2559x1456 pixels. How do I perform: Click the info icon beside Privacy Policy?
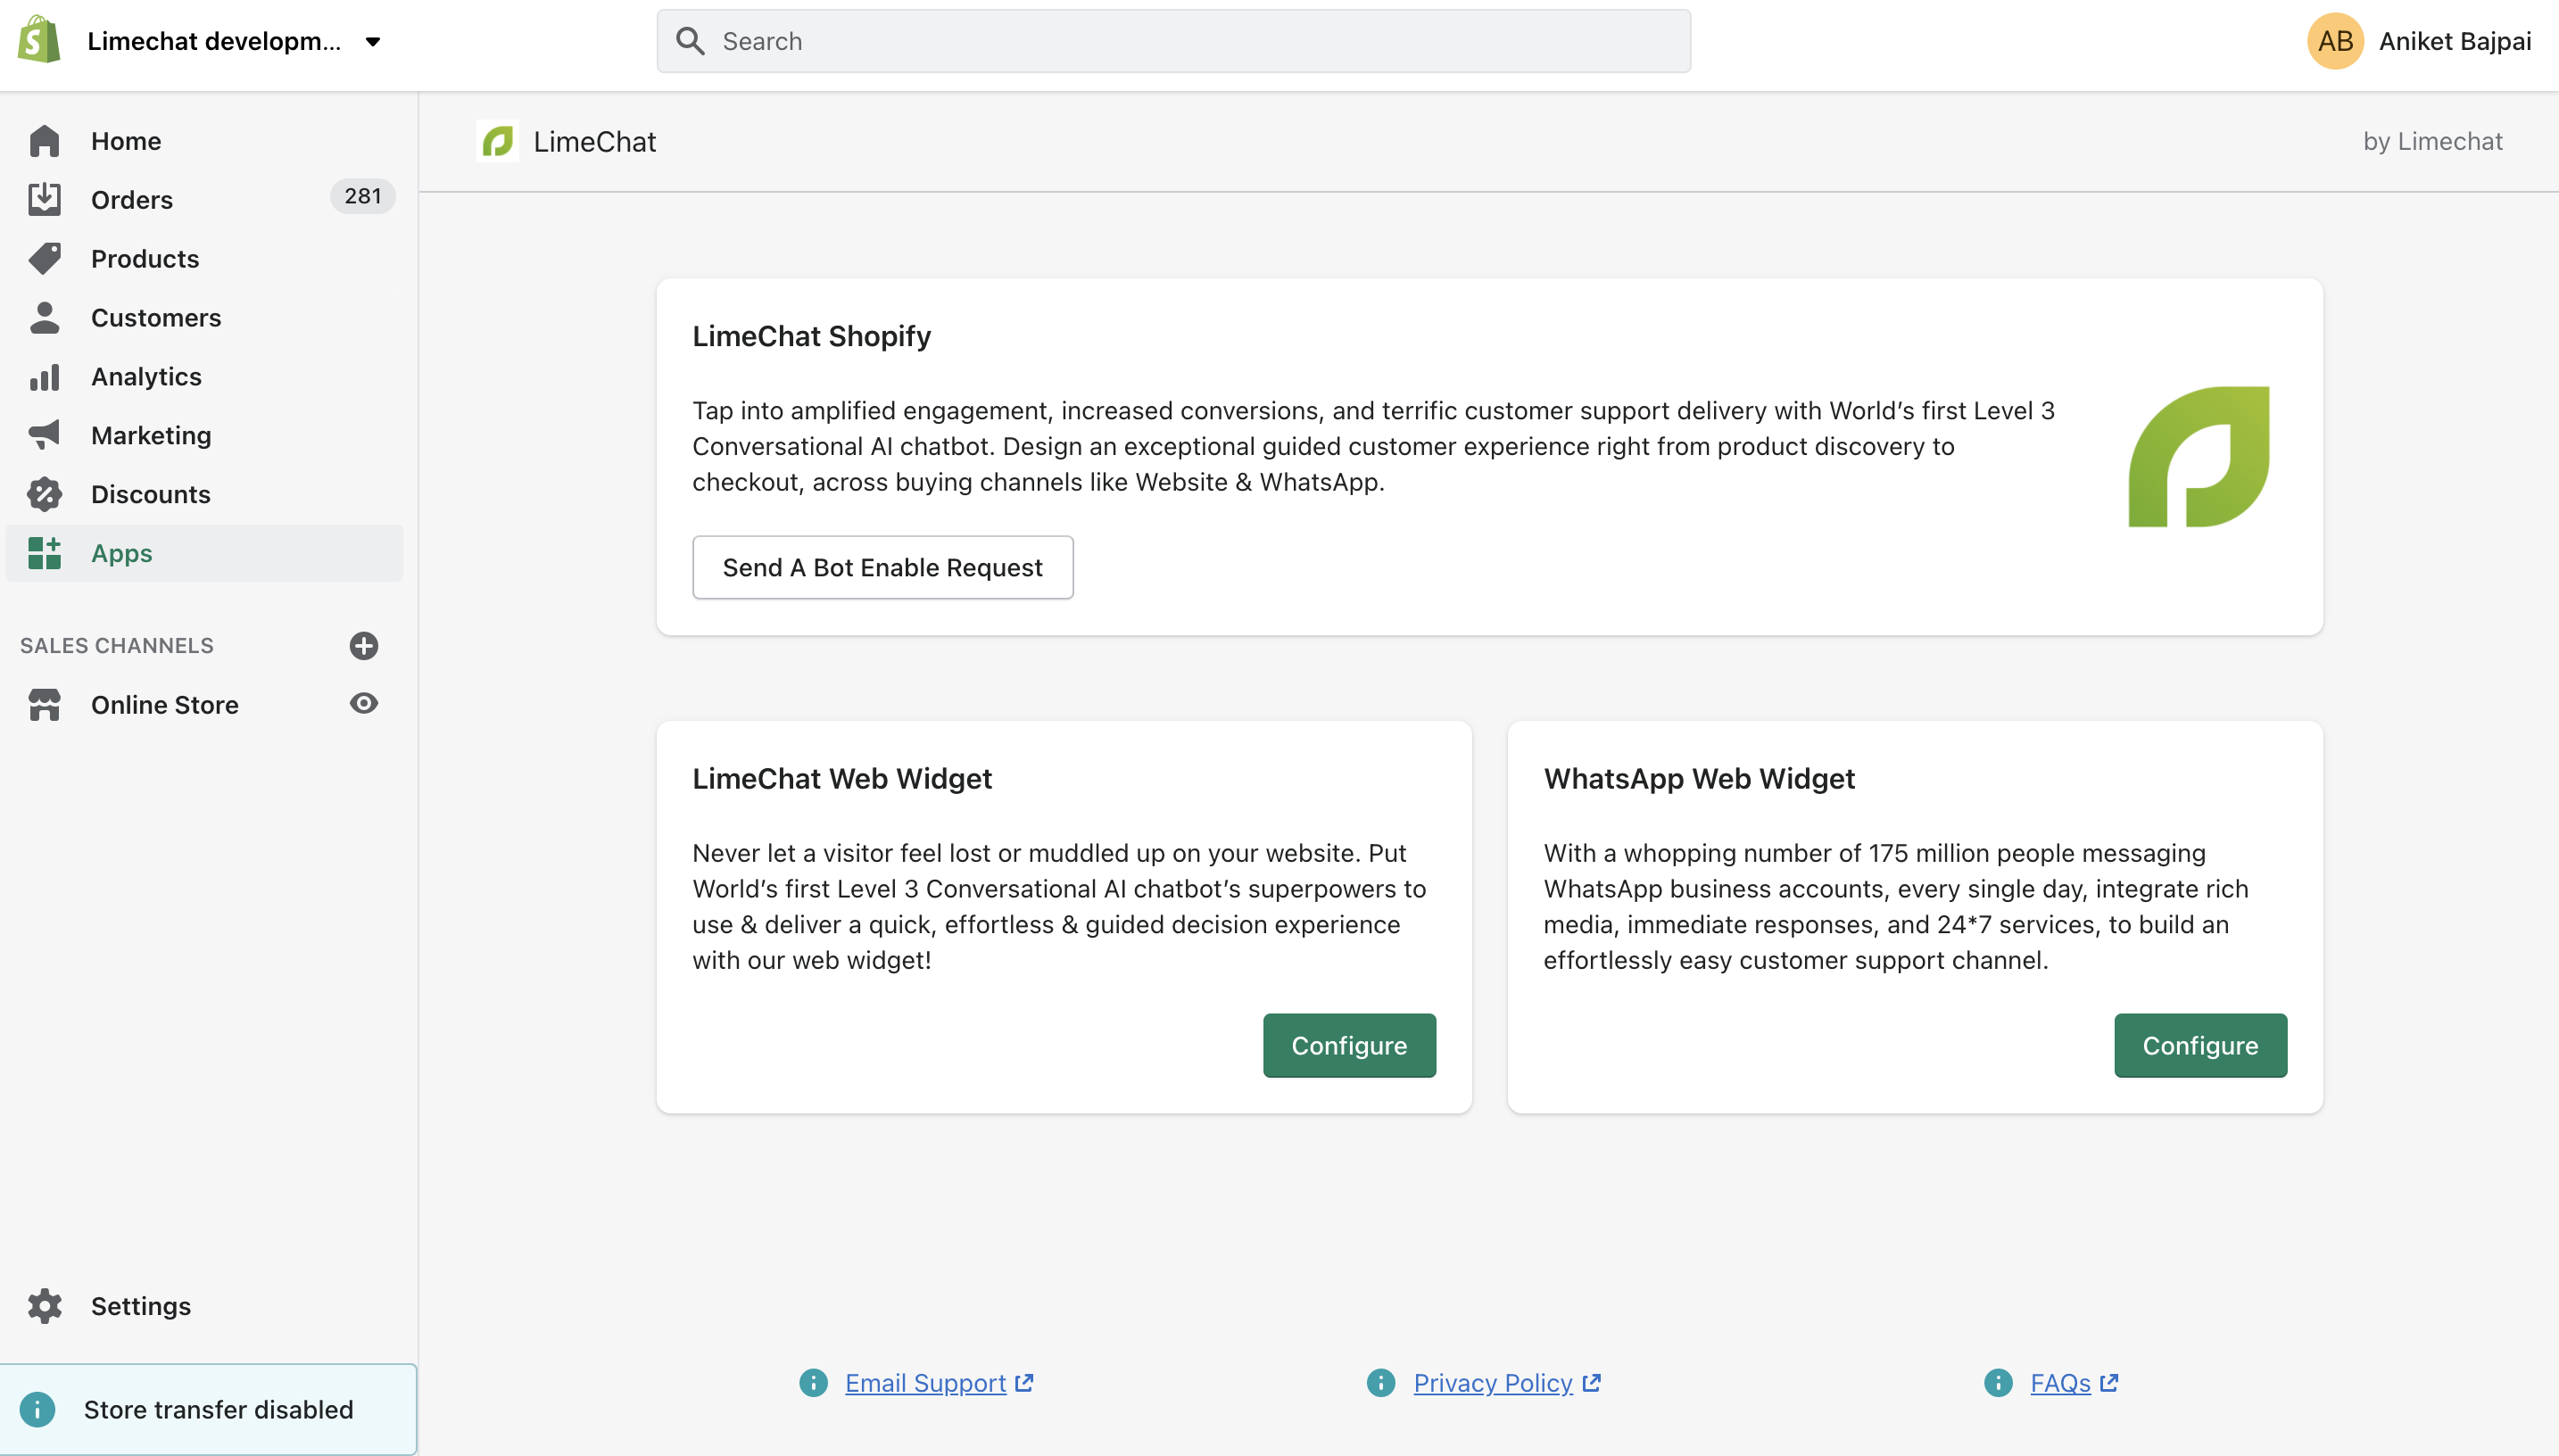pyautogui.click(x=1381, y=1383)
